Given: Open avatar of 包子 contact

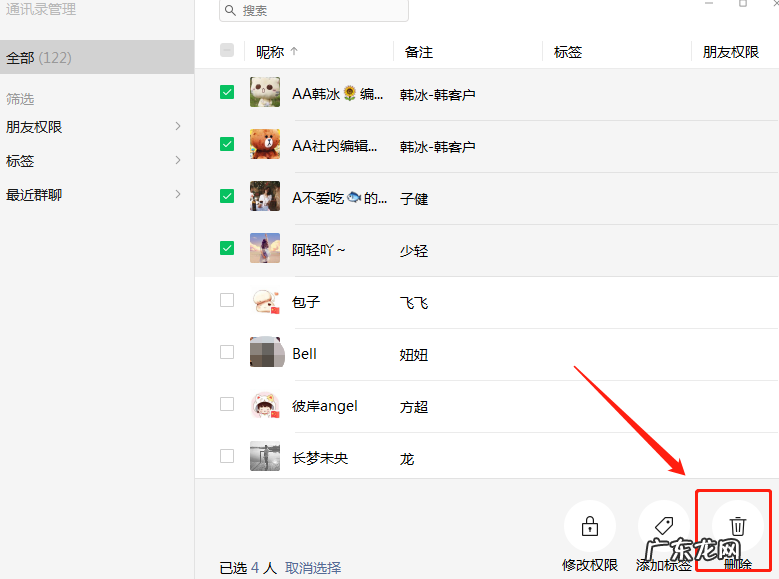Looking at the screenshot, I should click(x=265, y=300).
